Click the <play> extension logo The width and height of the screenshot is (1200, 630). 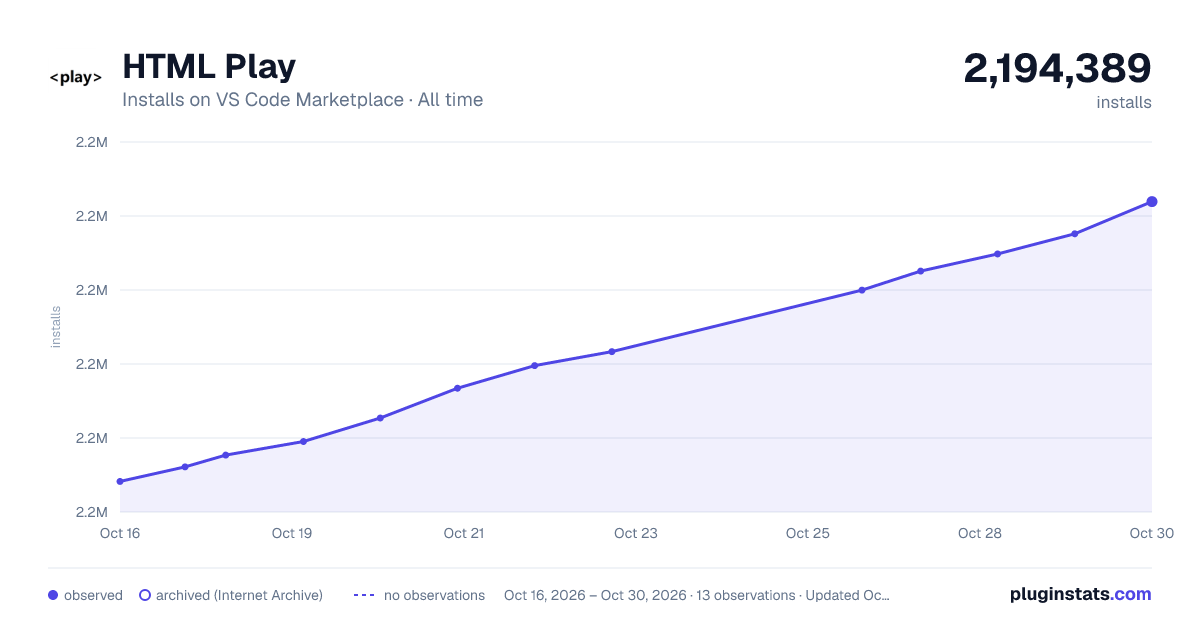click(76, 77)
